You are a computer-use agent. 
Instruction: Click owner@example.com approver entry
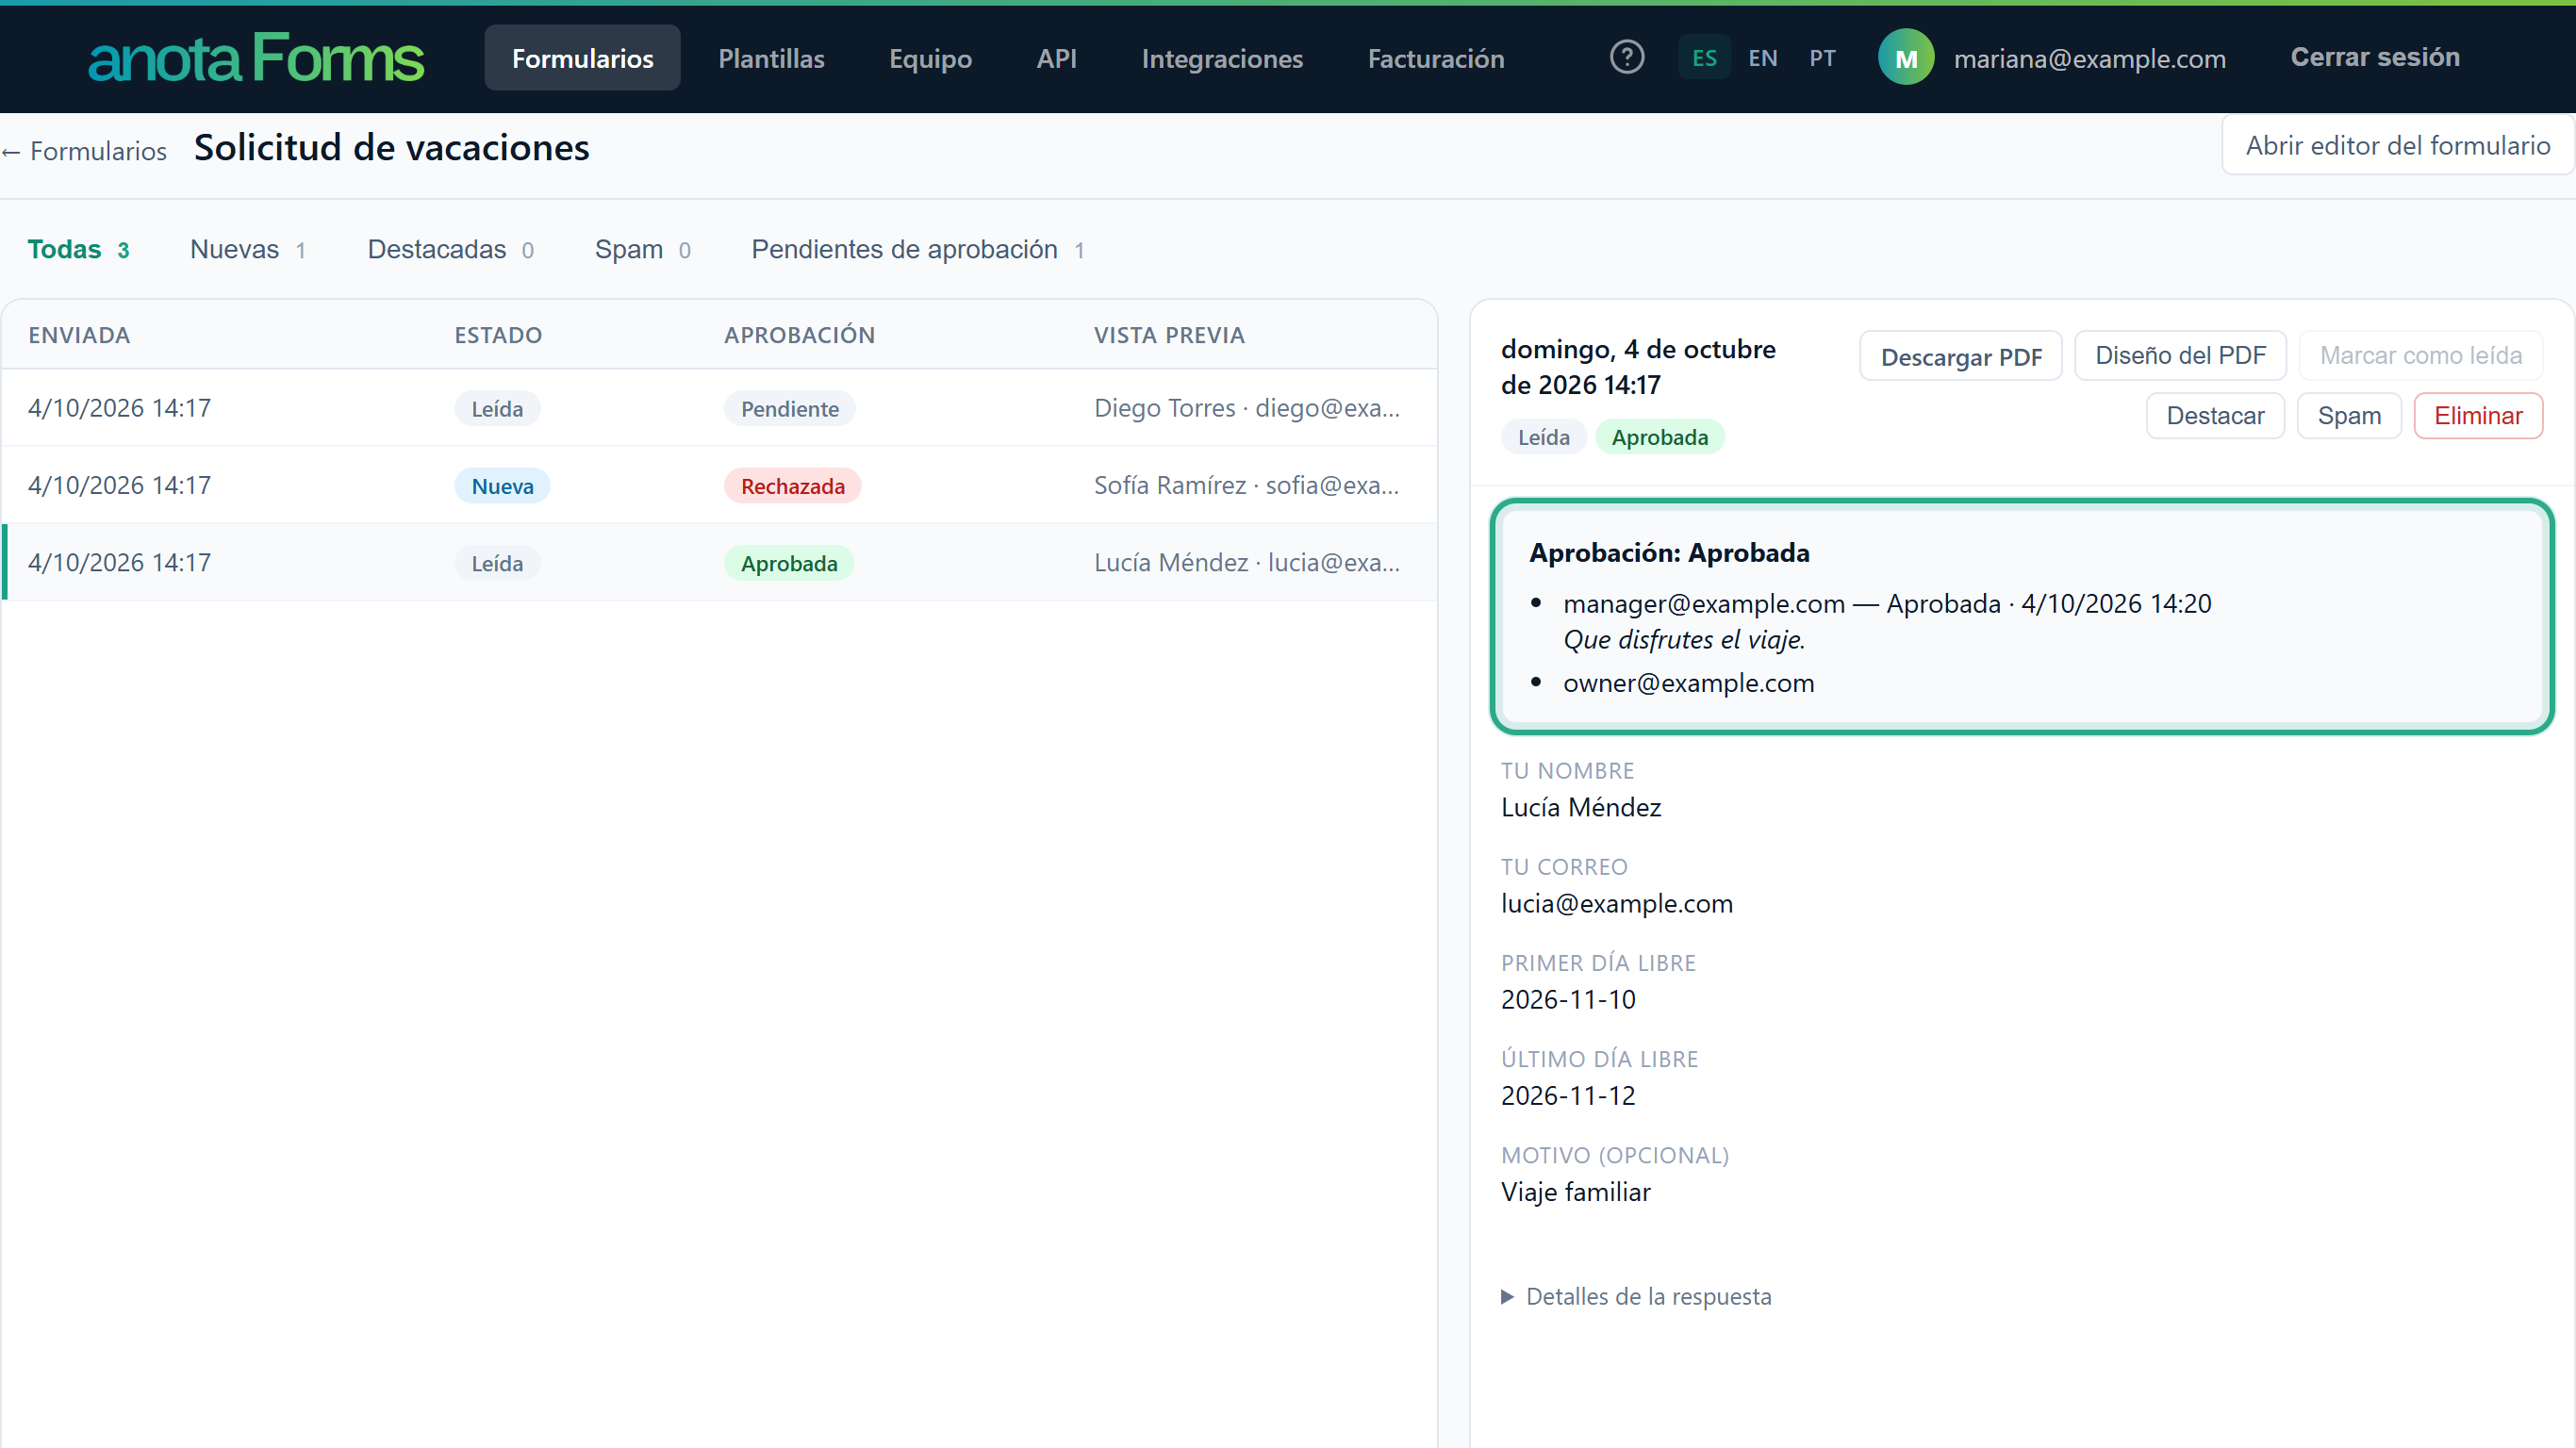(1688, 683)
